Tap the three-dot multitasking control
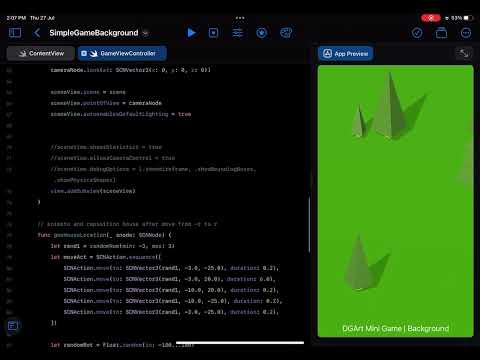 (x=240, y=18)
